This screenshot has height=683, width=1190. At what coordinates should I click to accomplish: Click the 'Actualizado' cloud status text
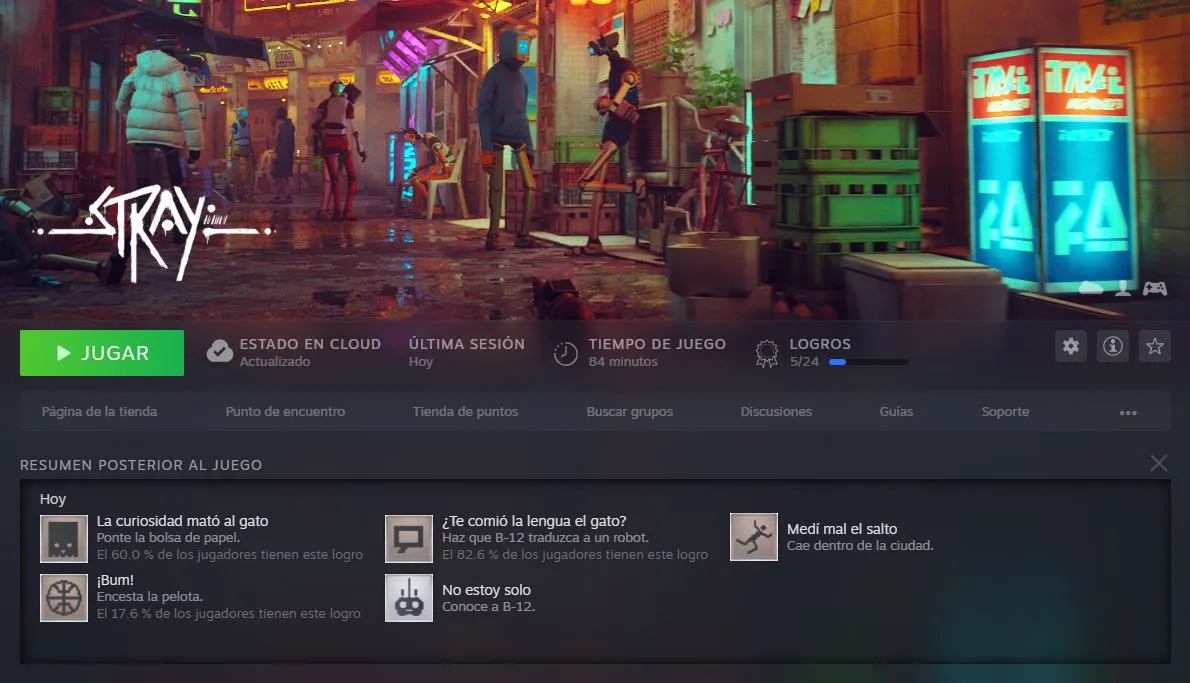(x=275, y=362)
